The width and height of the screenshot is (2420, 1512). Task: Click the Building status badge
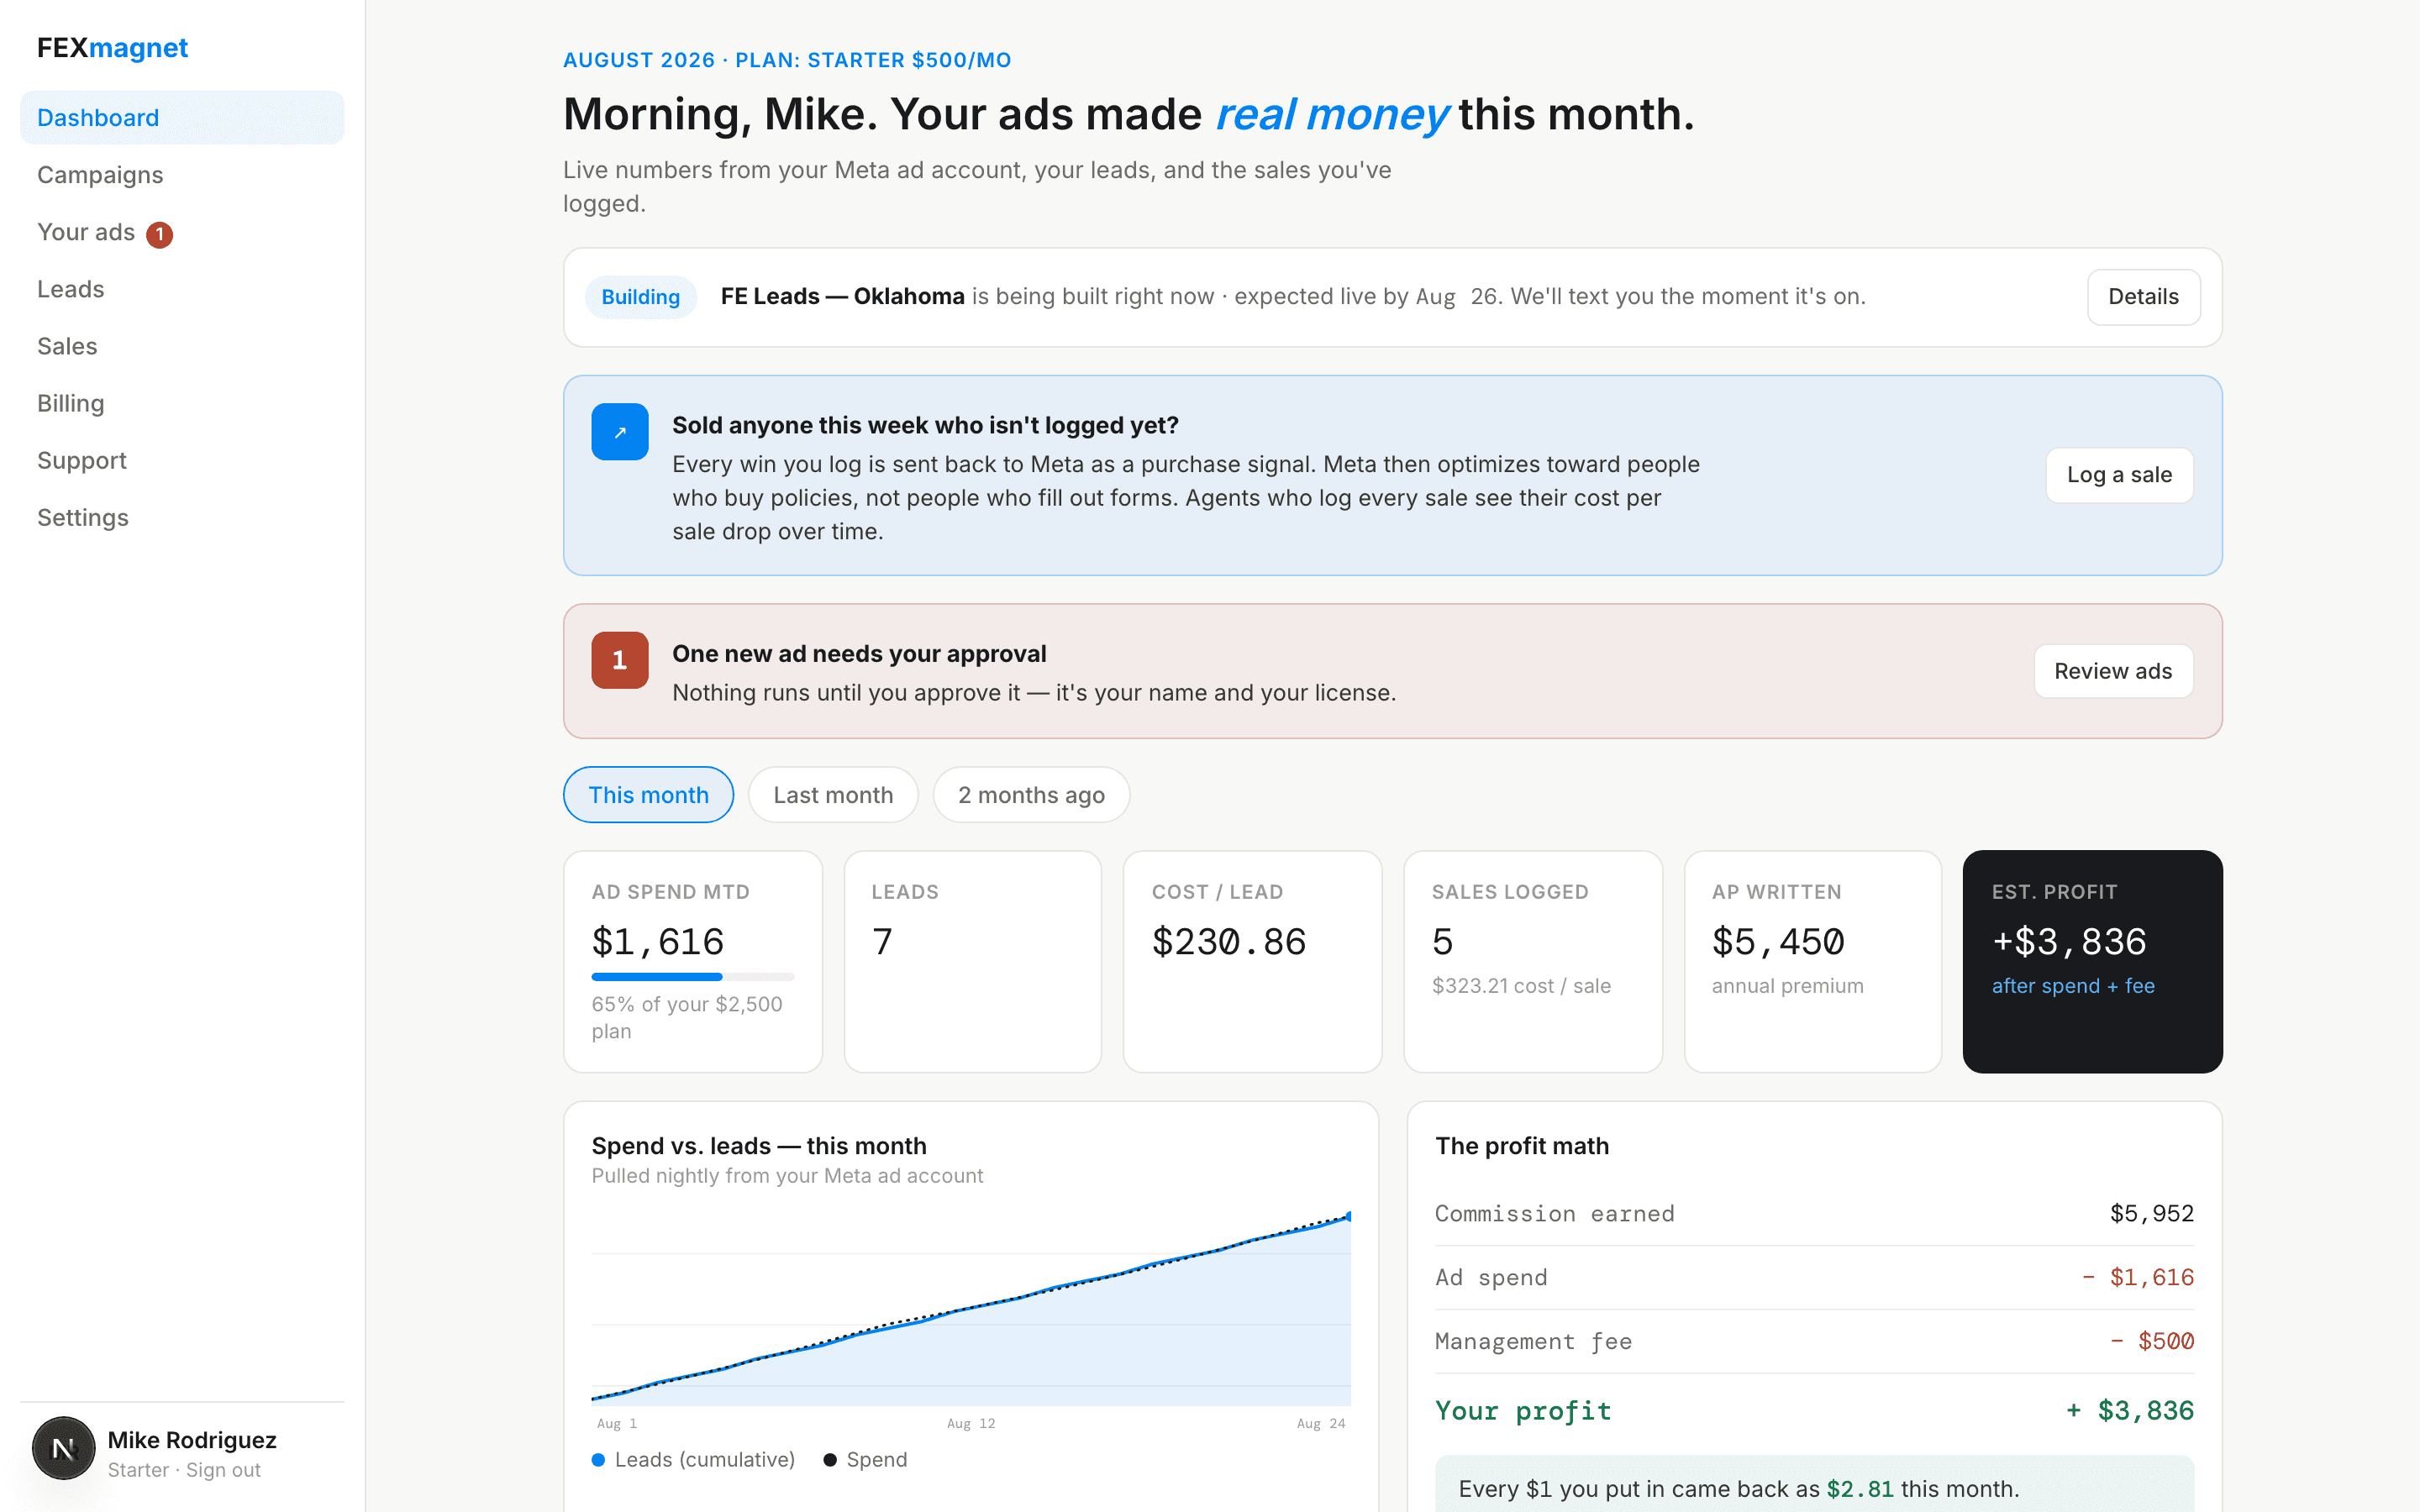click(640, 297)
